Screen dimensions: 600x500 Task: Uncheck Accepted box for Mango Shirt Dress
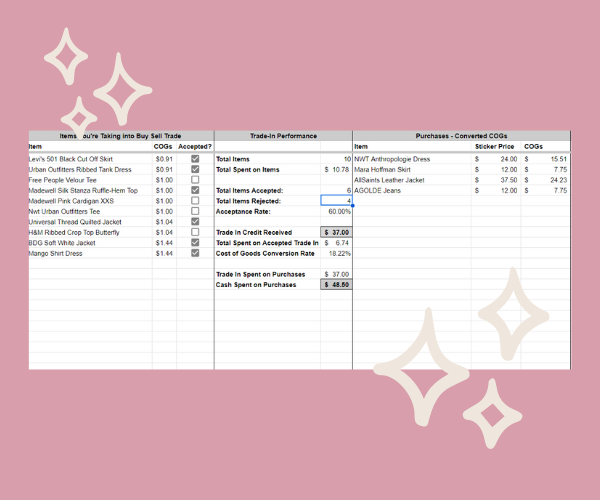(195, 253)
